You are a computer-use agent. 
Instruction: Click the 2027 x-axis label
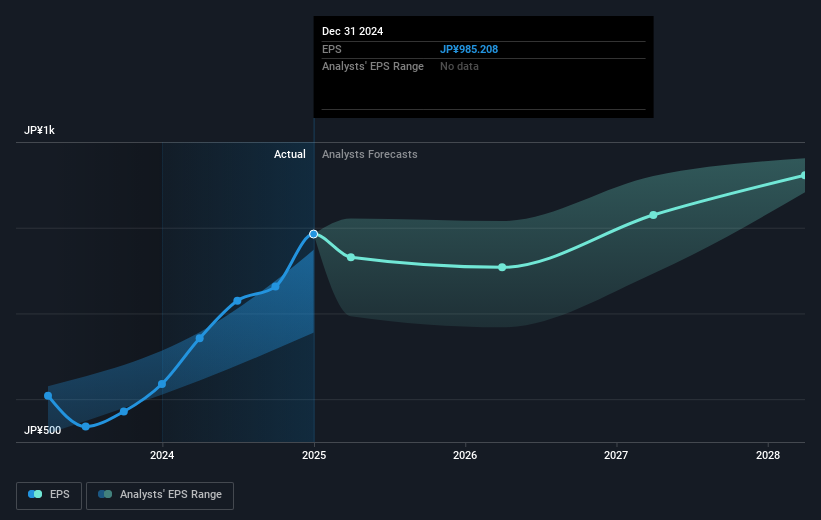616,455
